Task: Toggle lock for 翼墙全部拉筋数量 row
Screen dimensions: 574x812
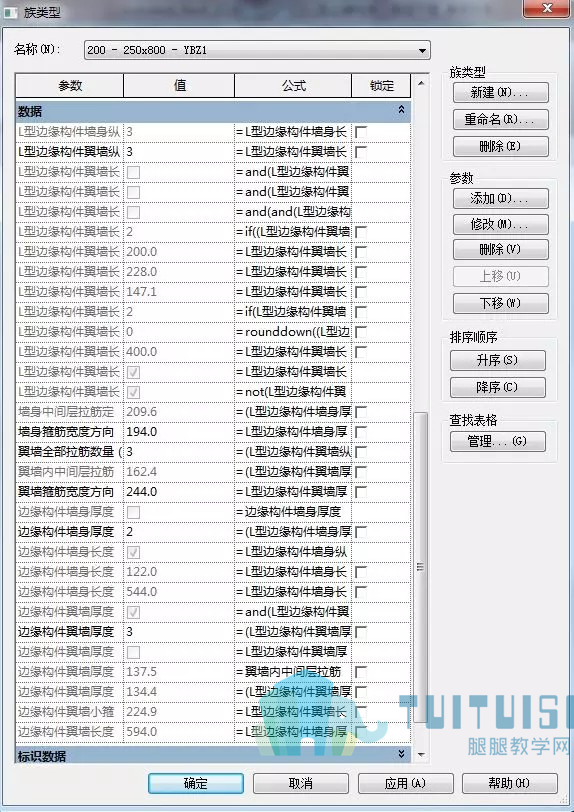Action: click(361, 452)
